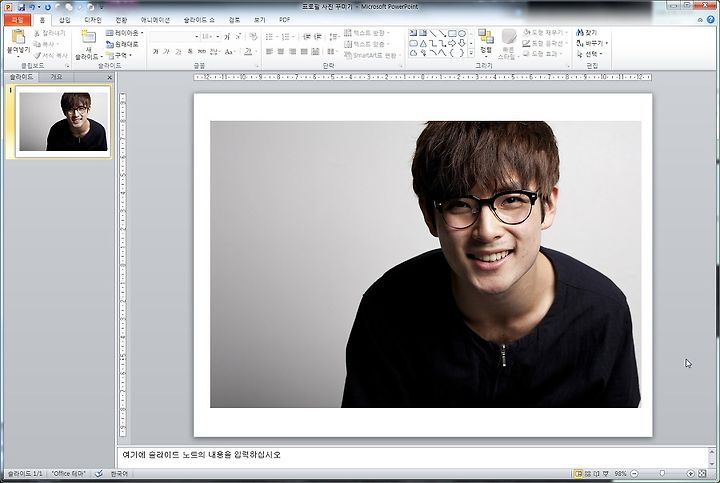Image resolution: width=720 pixels, height=483 pixels.
Task: Click the Paste (붙여넣기) icon
Action: pyautogui.click(x=18, y=37)
